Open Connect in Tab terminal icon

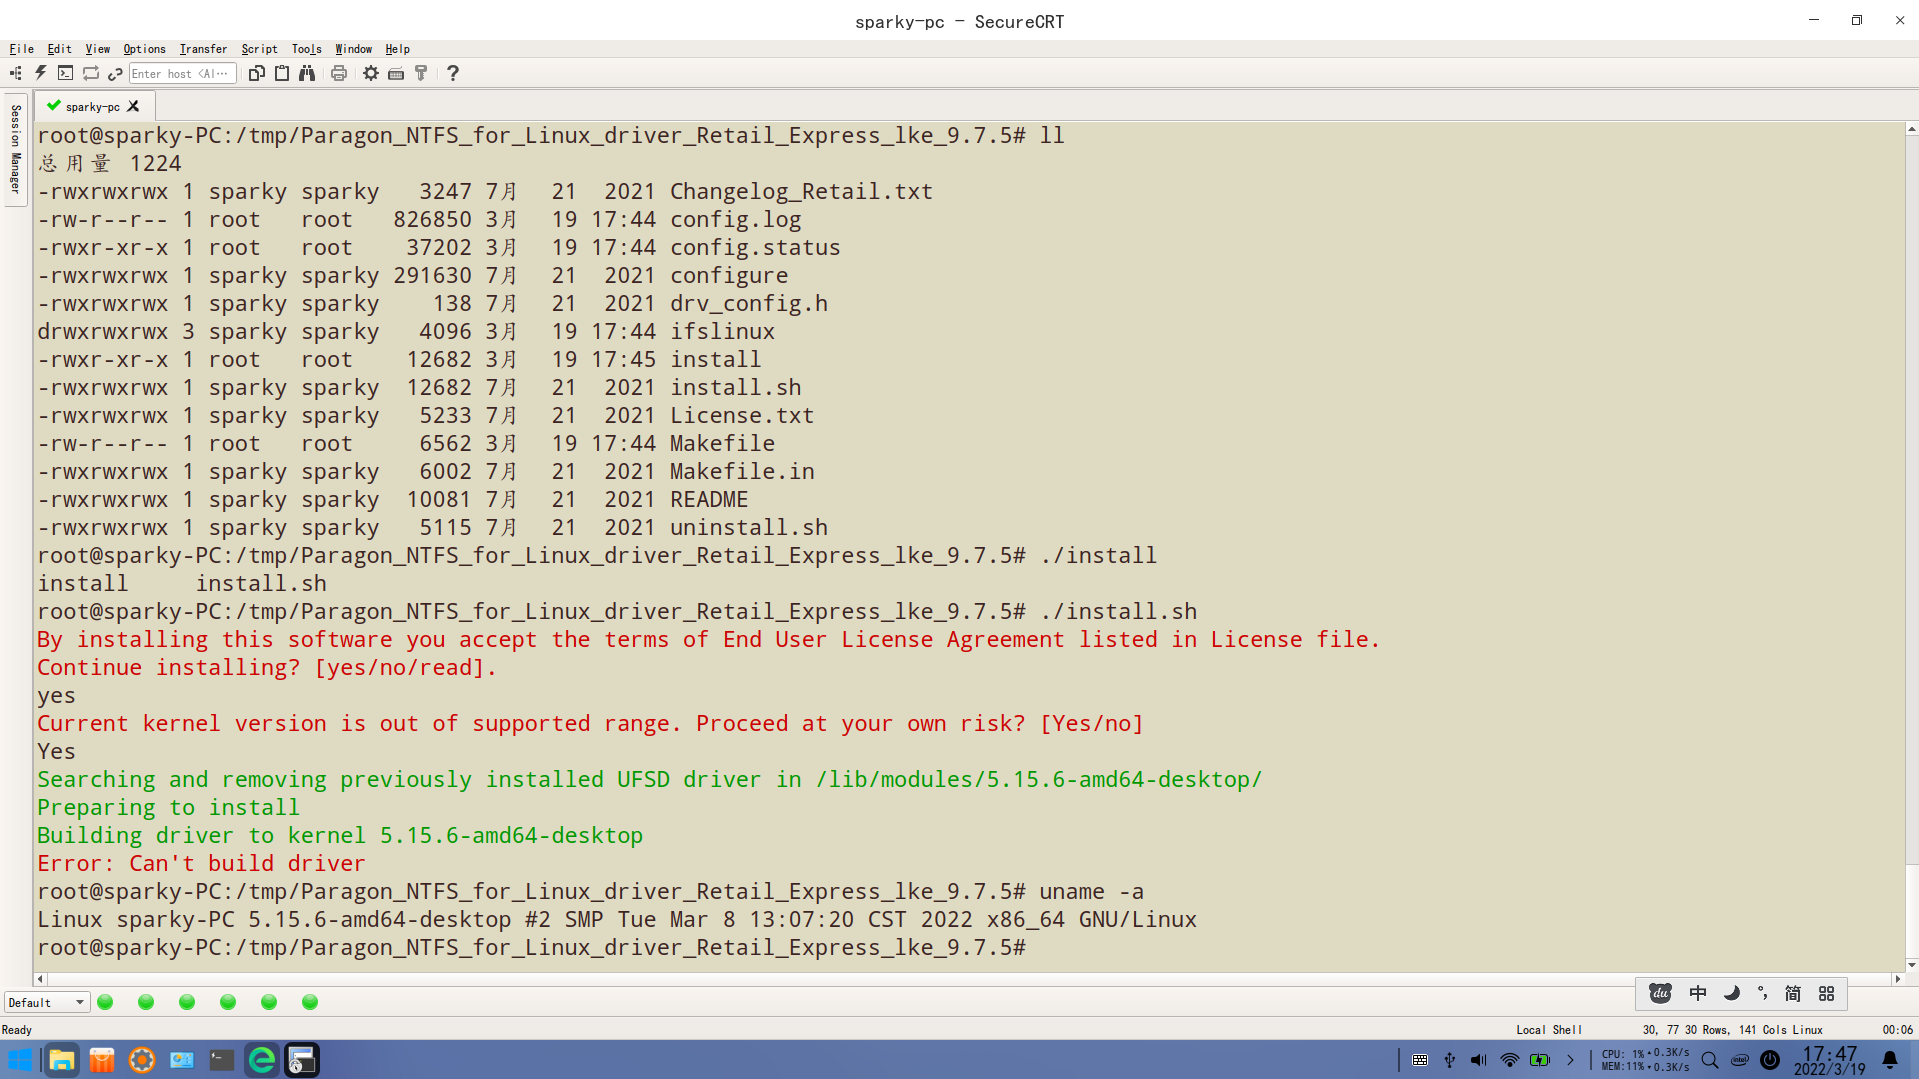point(66,73)
